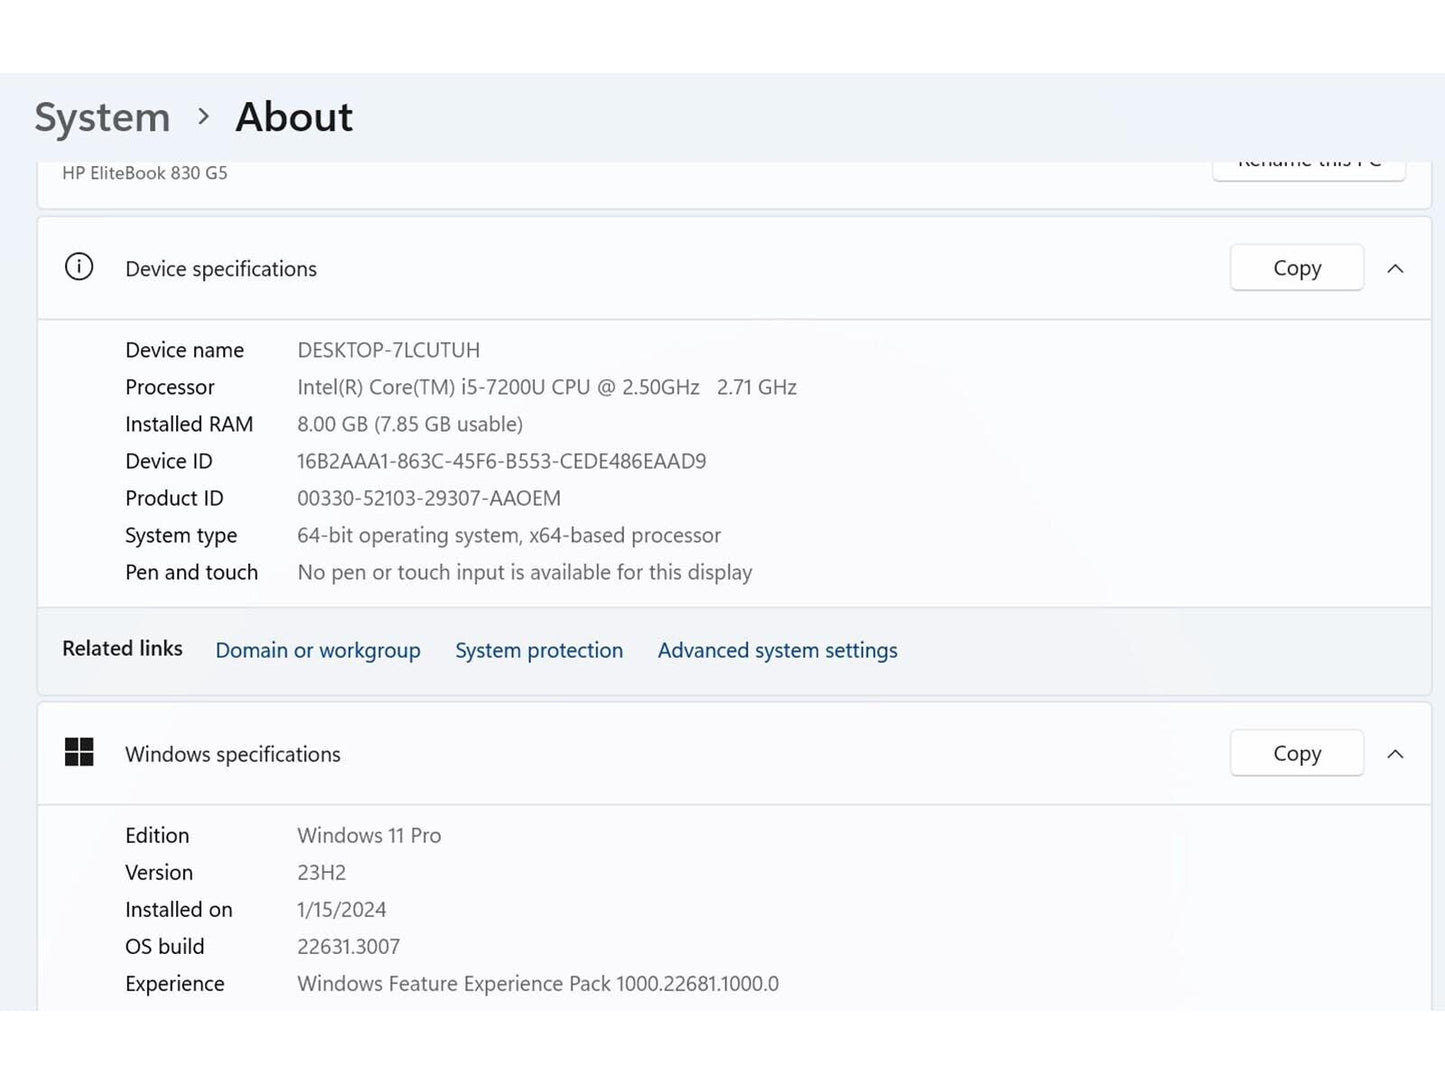Image resolution: width=1445 pixels, height=1084 pixels.
Task: Open Advanced system settings link
Action: coord(777,650)
